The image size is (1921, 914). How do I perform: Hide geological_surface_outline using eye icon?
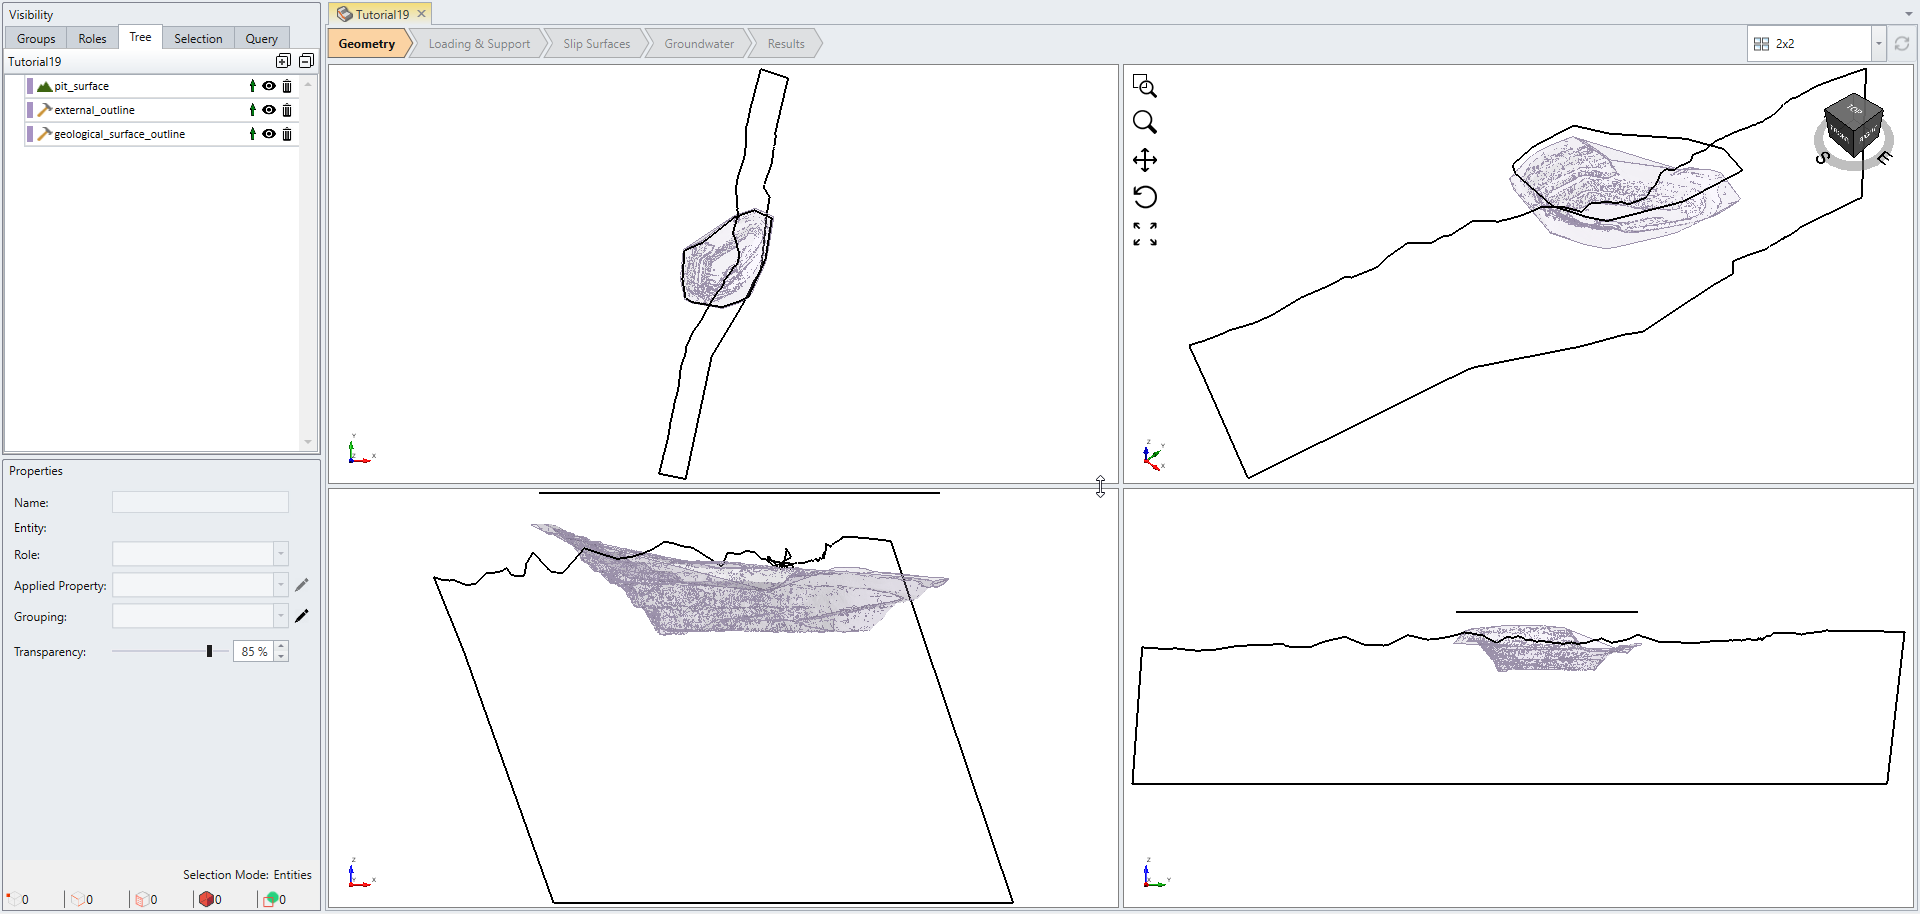tap(269, 134)
